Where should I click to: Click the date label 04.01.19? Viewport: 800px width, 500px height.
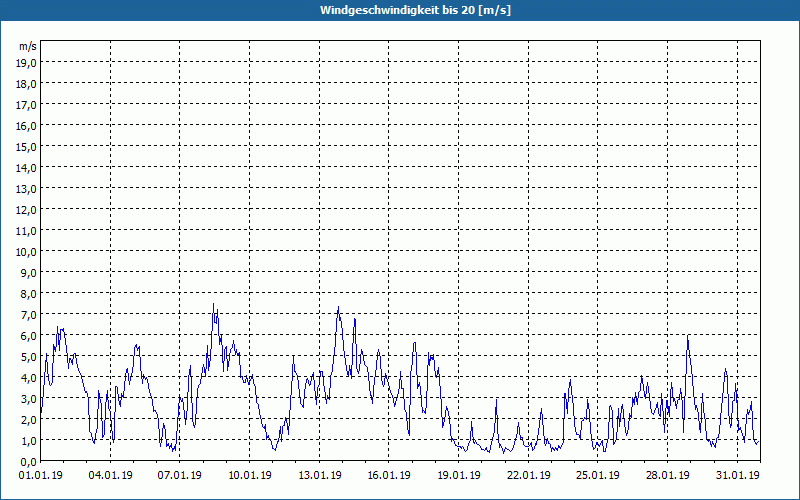110,475
